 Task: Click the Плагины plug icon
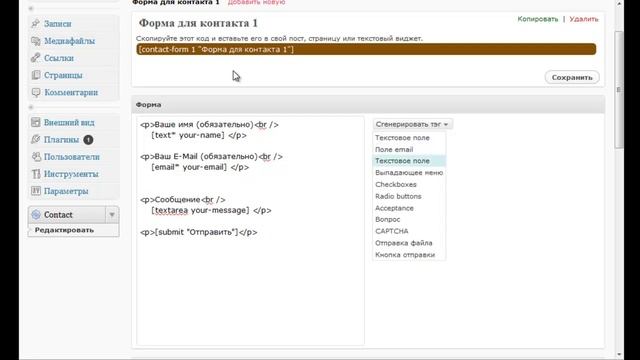[36, 140]
